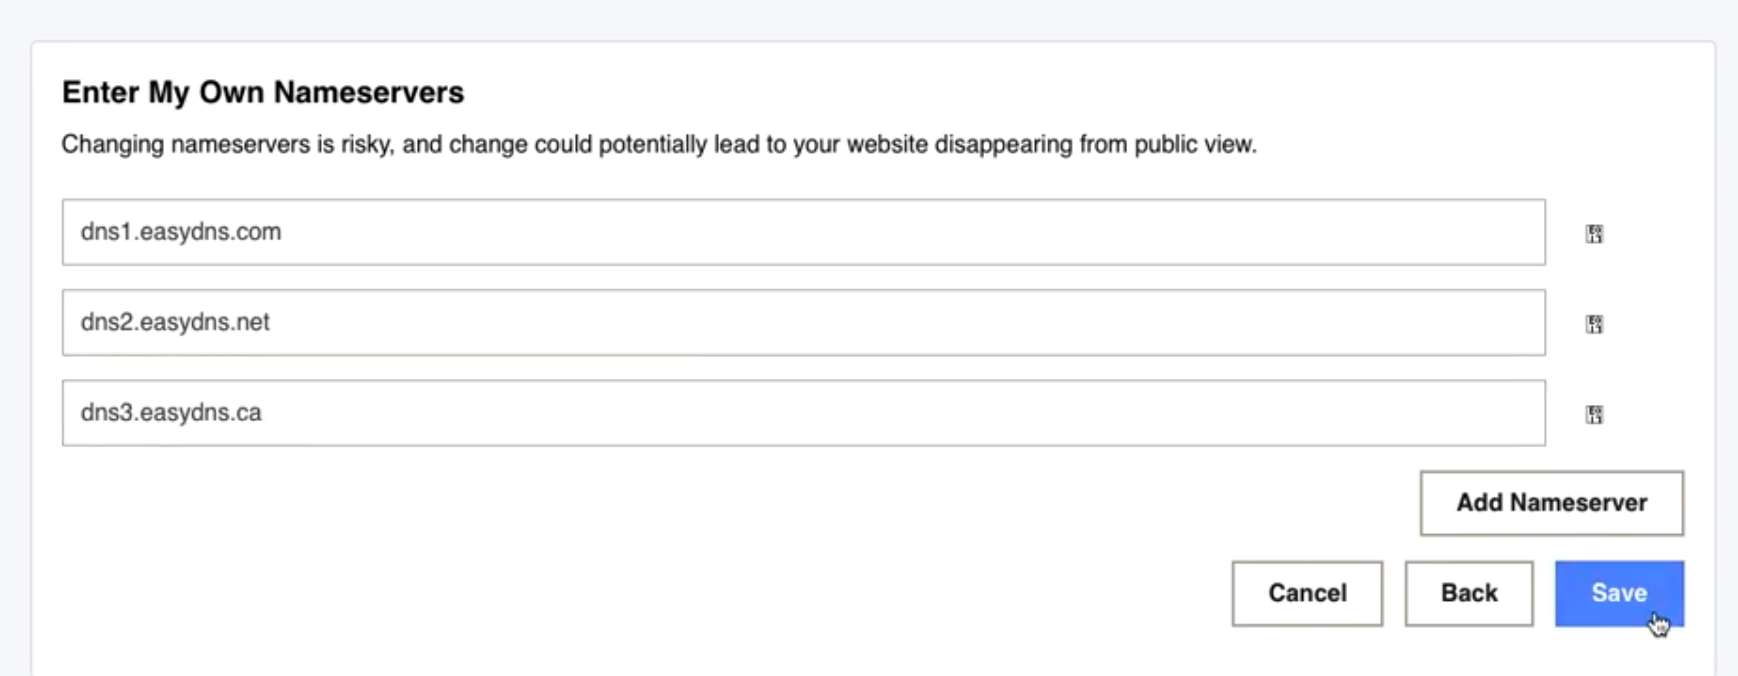Click the small glyph icon in the third nameserver row
1738x676 pixels.
(x=1594, y=414)
